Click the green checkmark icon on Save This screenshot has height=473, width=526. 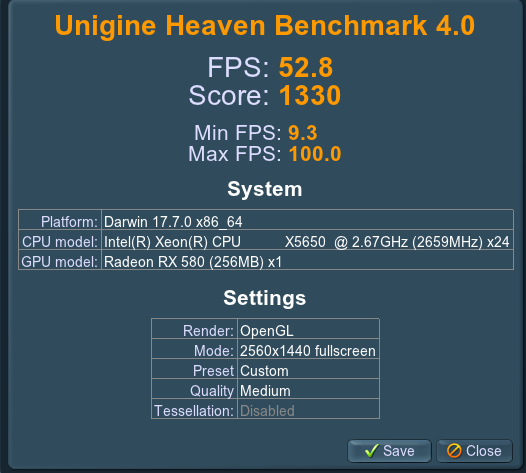[x=371, y=451]
